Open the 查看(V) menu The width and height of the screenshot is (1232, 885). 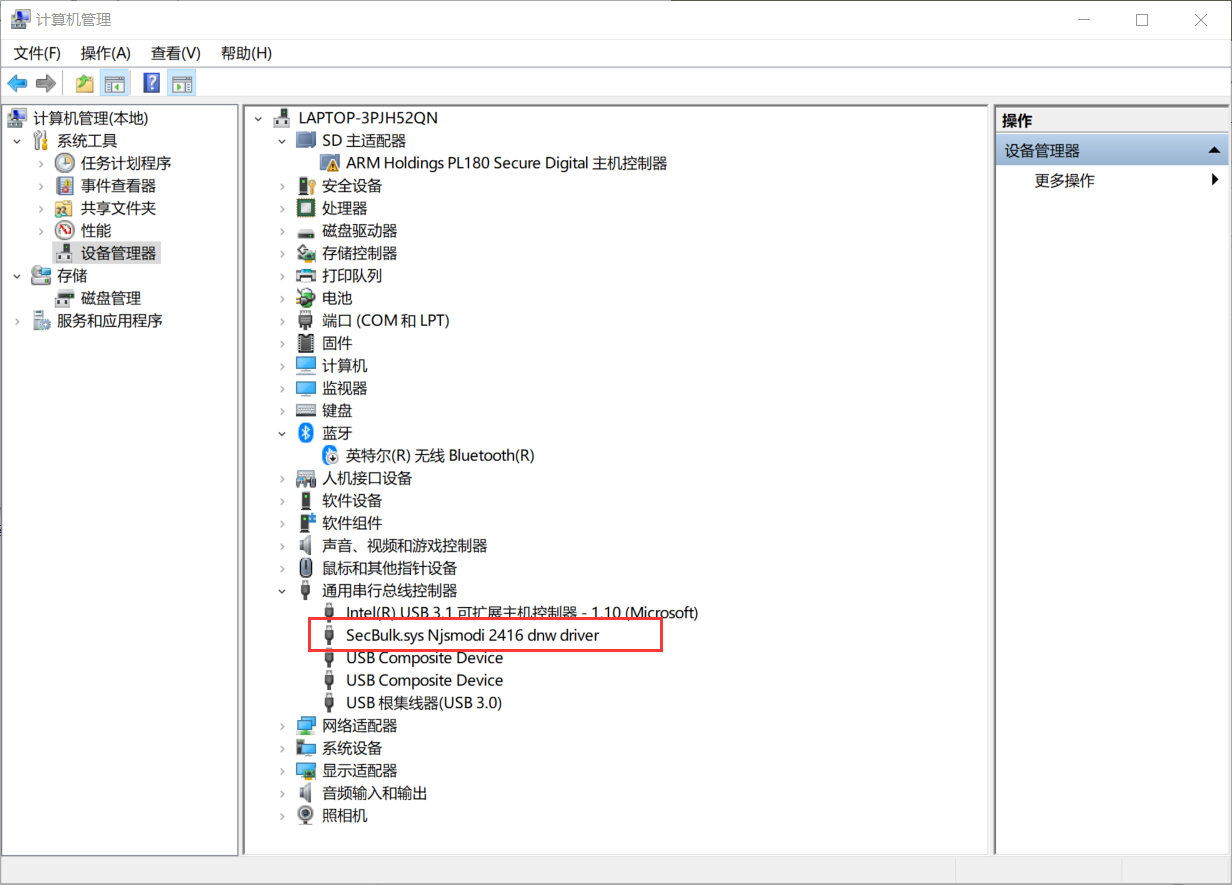pyautogui.click(x=176, y=53)
